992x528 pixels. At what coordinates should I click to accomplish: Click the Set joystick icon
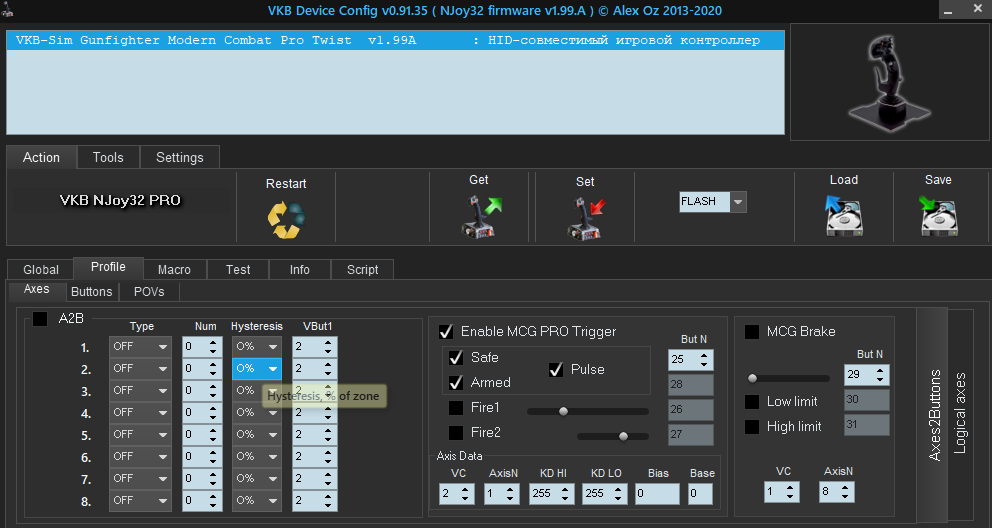[586, 219]
